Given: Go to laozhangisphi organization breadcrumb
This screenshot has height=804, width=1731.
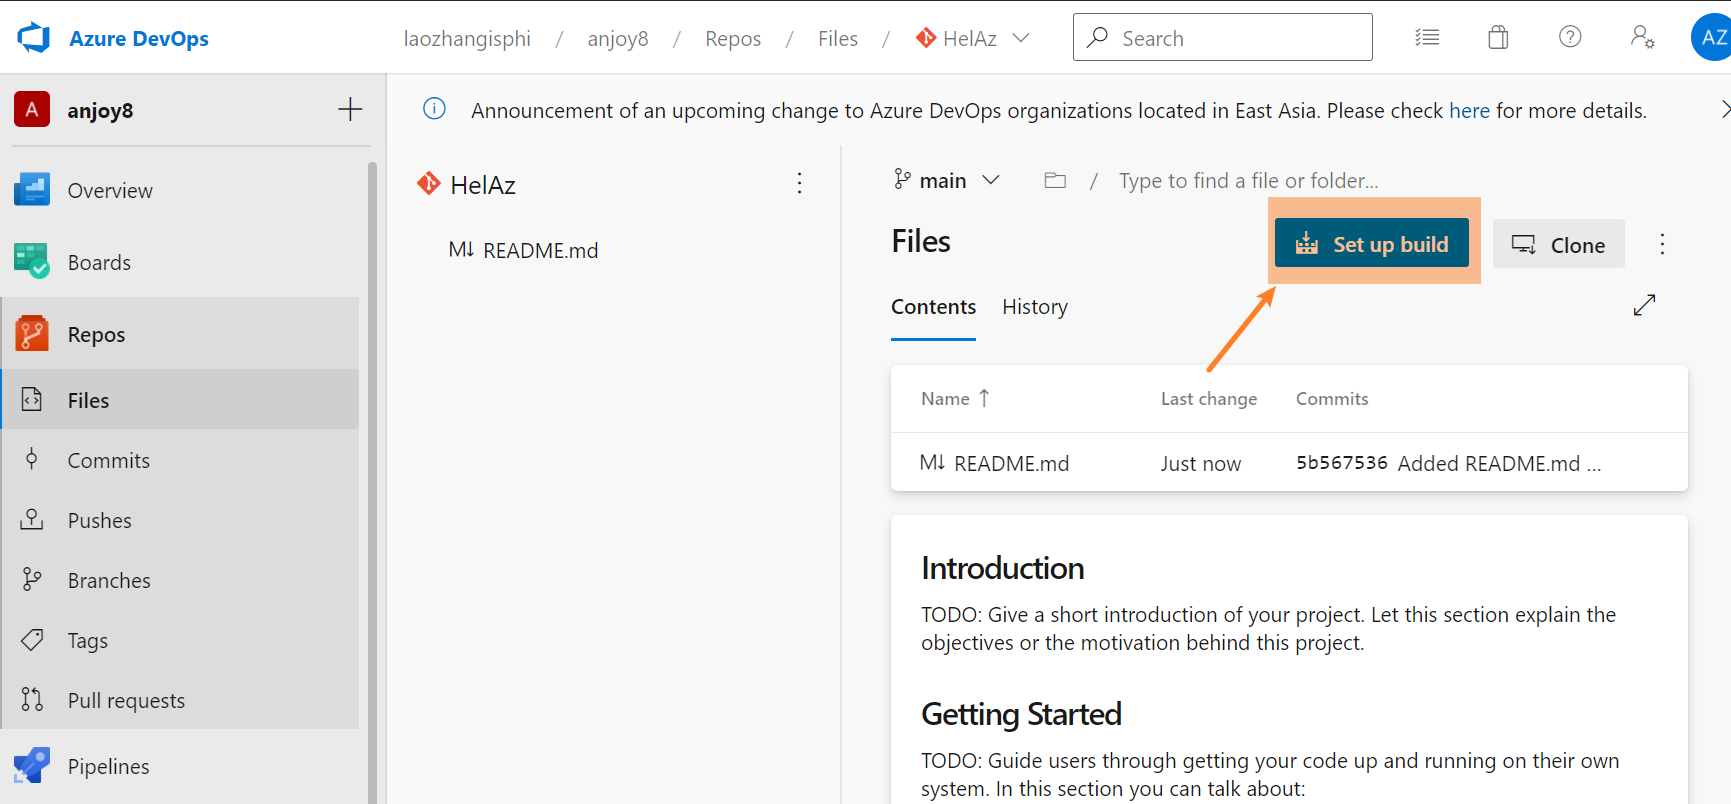Looking at the screenshot, I should [x=467, y=38].
